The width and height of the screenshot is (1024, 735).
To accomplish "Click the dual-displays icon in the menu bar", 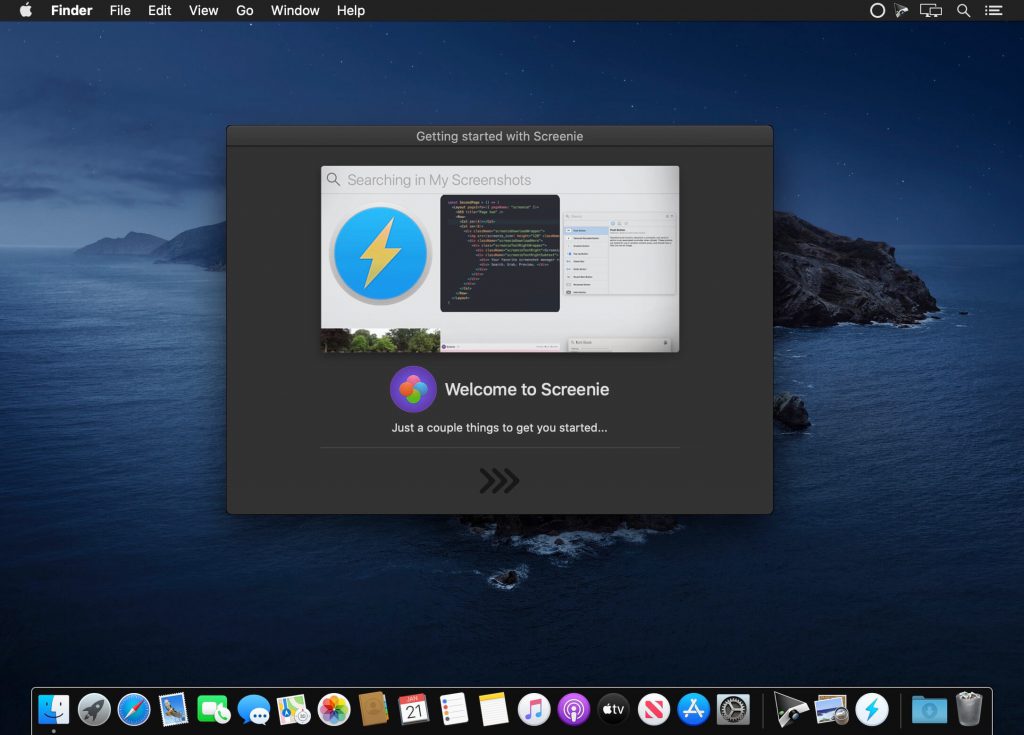I will pos(930,11).
